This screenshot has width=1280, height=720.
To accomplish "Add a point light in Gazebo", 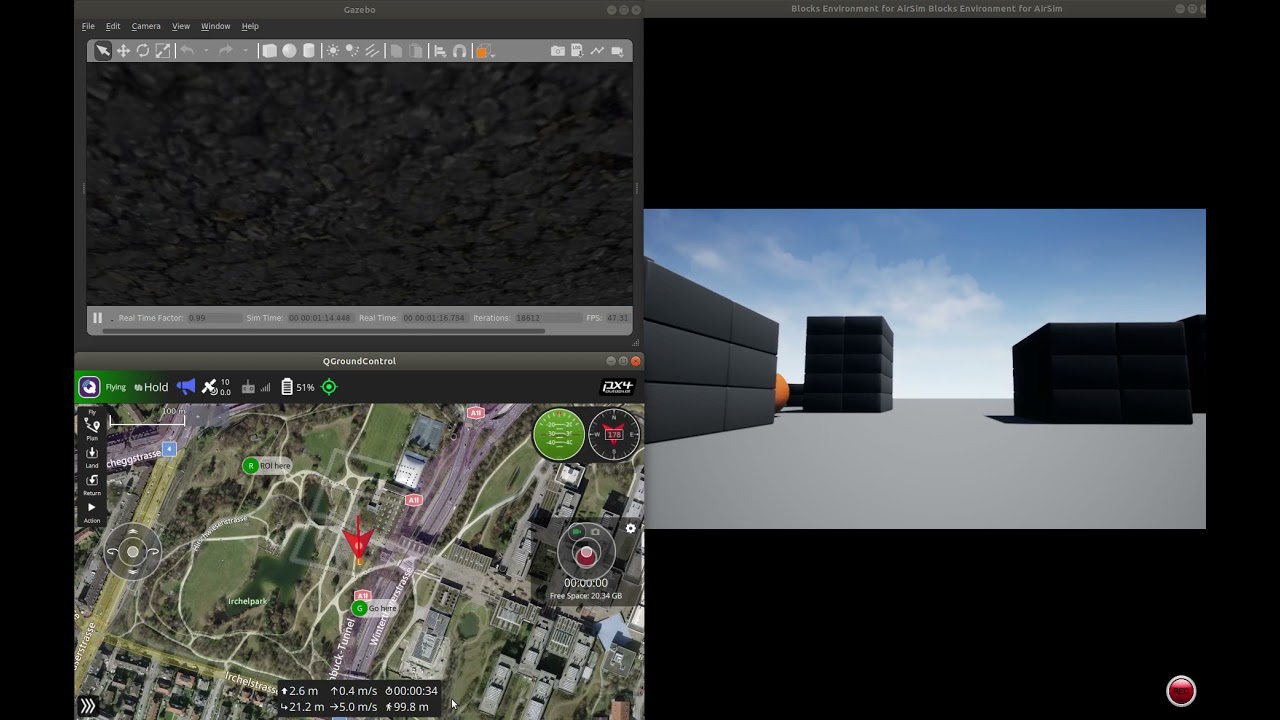I will 333,51.
